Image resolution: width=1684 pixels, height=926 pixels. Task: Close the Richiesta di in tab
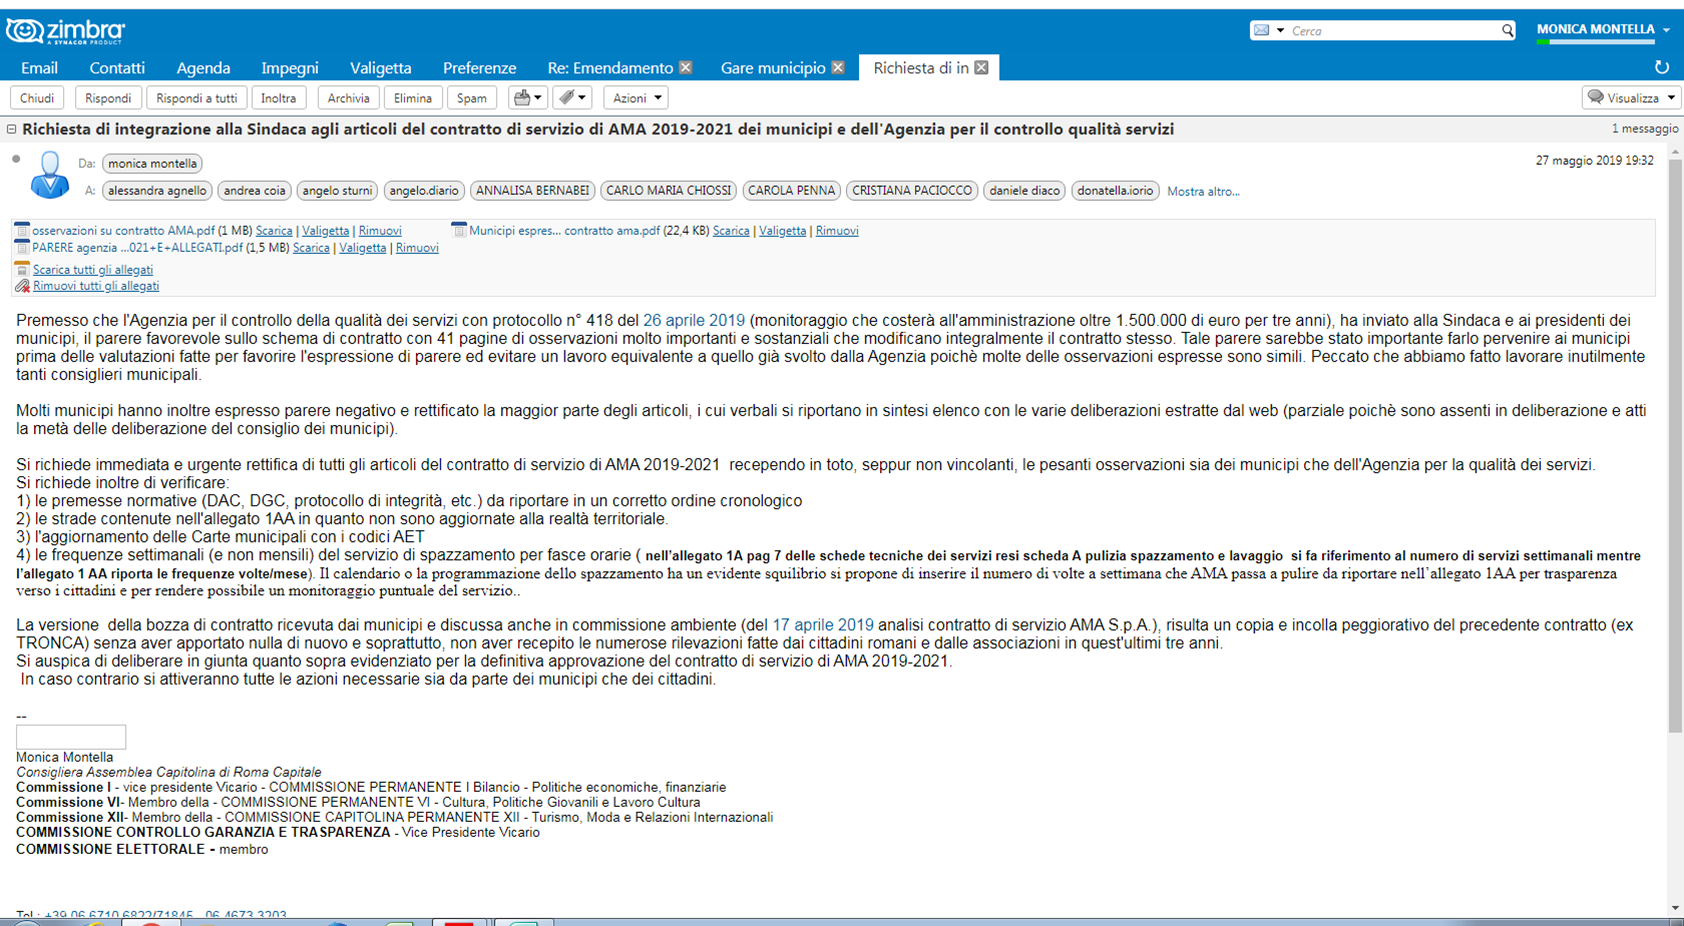click(x=982, y=68)
